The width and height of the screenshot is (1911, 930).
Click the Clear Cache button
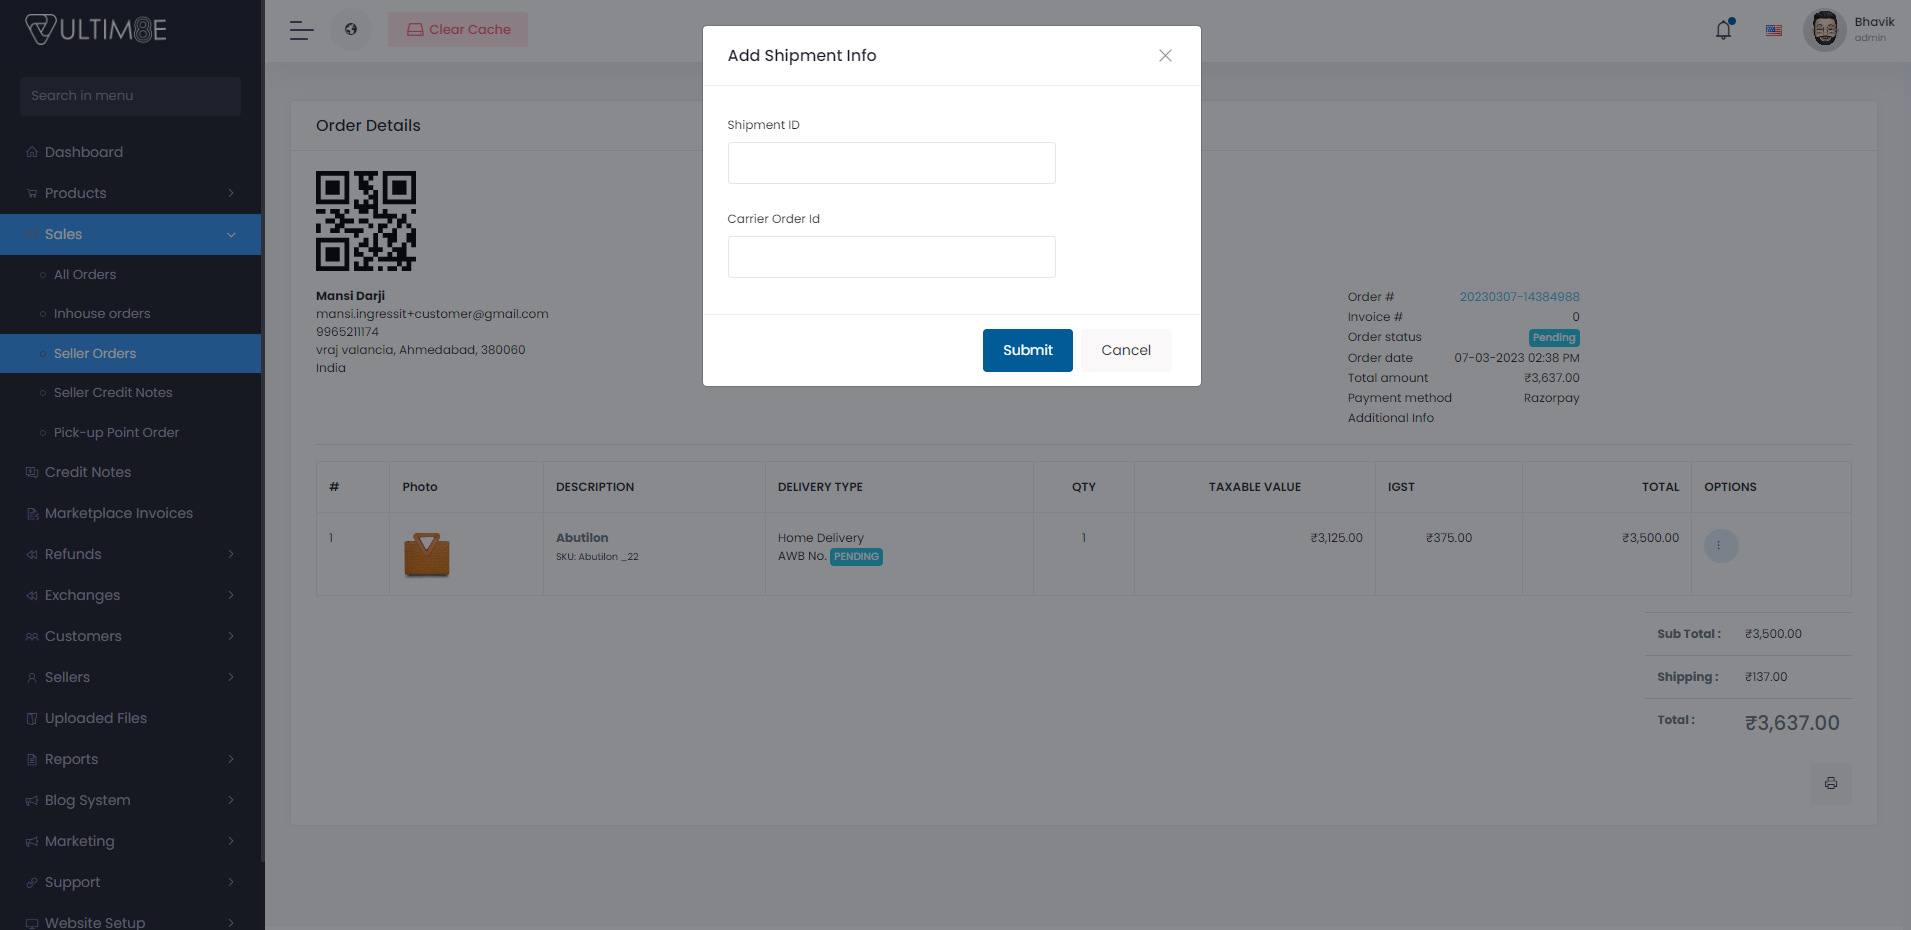coord(457,29)
